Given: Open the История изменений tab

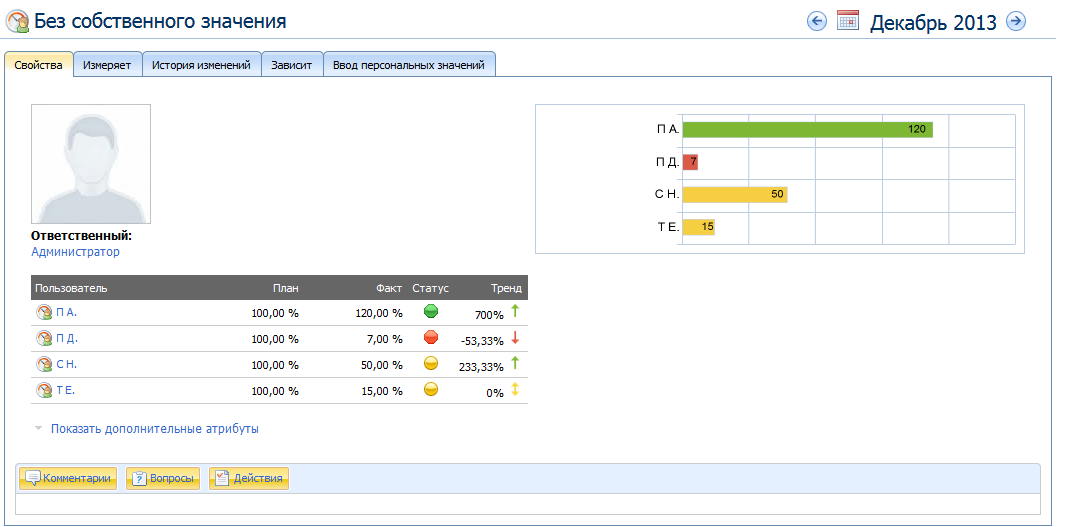Looking at the screenshot, I should [x=201, y=65].
